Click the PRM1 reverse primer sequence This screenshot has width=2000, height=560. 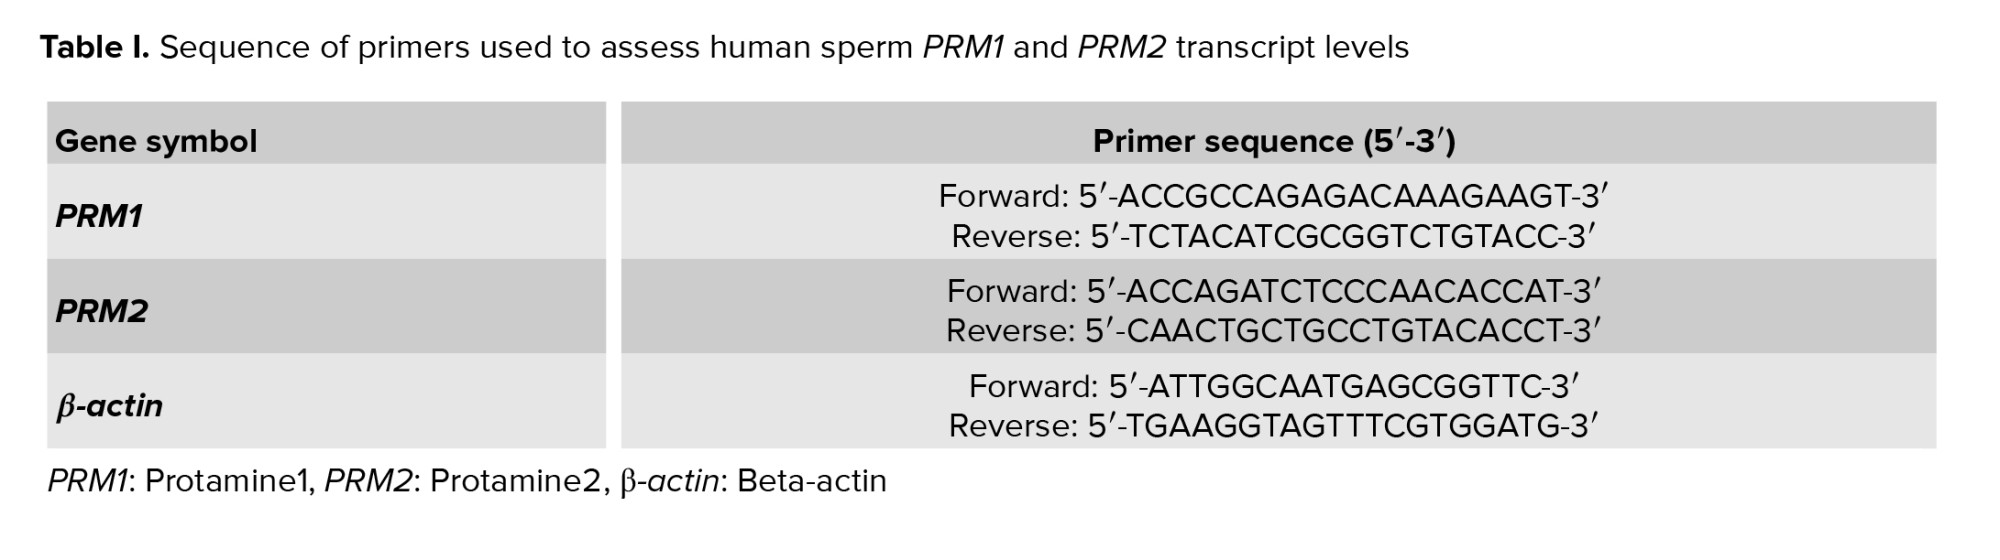click(x=1342, y=236)
